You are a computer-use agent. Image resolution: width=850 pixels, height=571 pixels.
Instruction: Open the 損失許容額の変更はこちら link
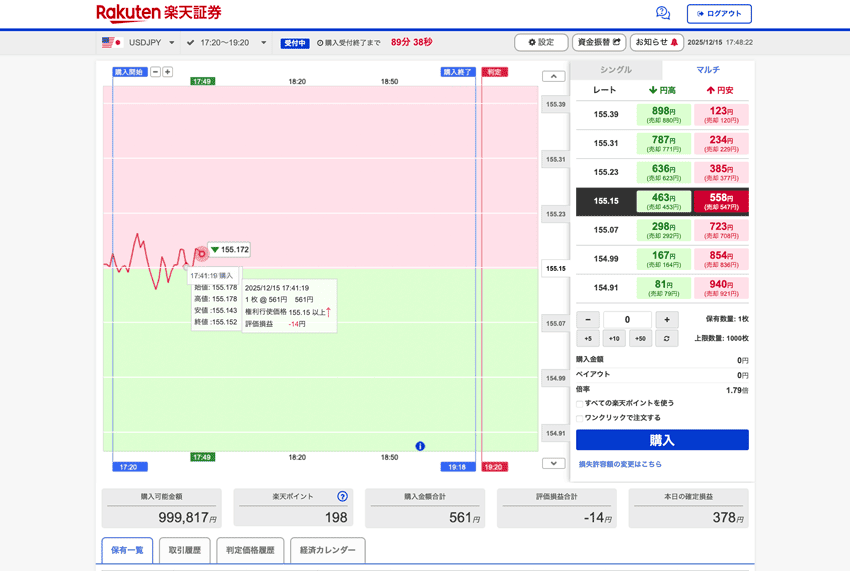[620, 464]
